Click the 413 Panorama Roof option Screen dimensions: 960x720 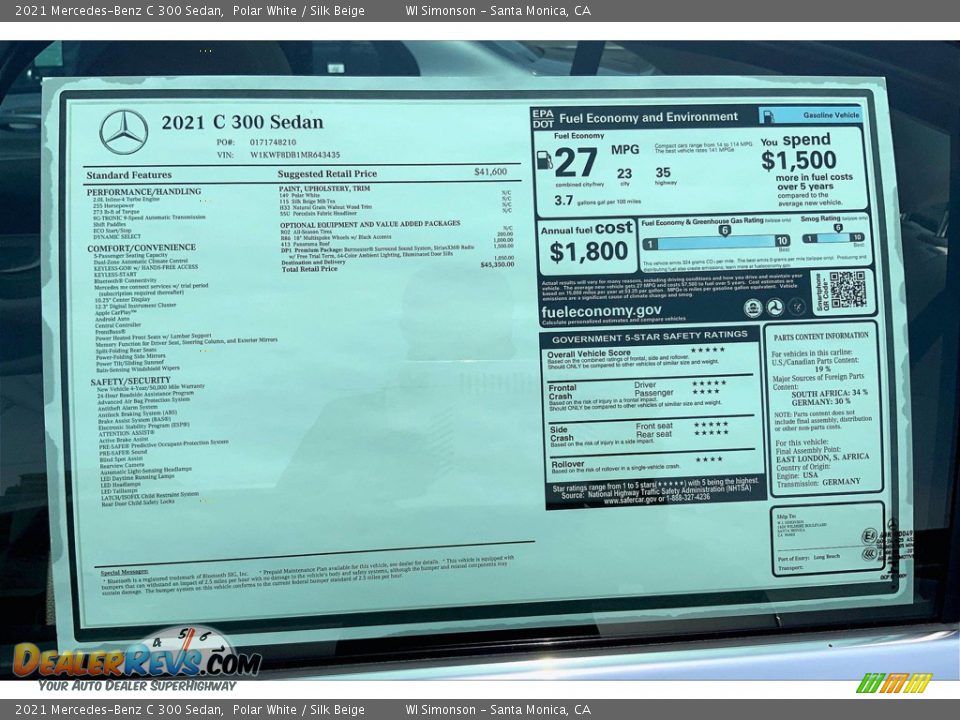[305, 244]
